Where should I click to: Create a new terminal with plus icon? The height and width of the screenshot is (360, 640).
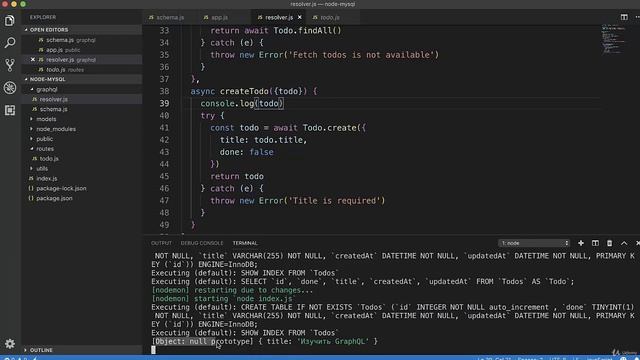coord(580,243)
